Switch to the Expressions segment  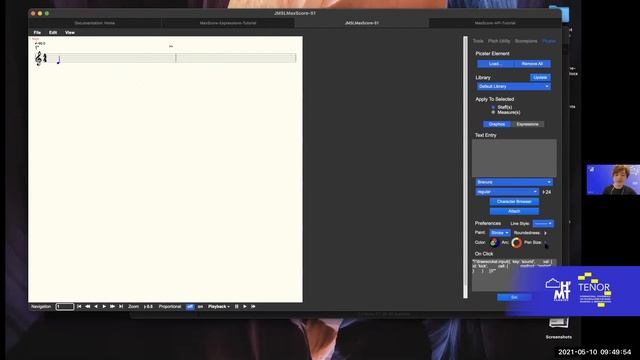coord(527,124)
